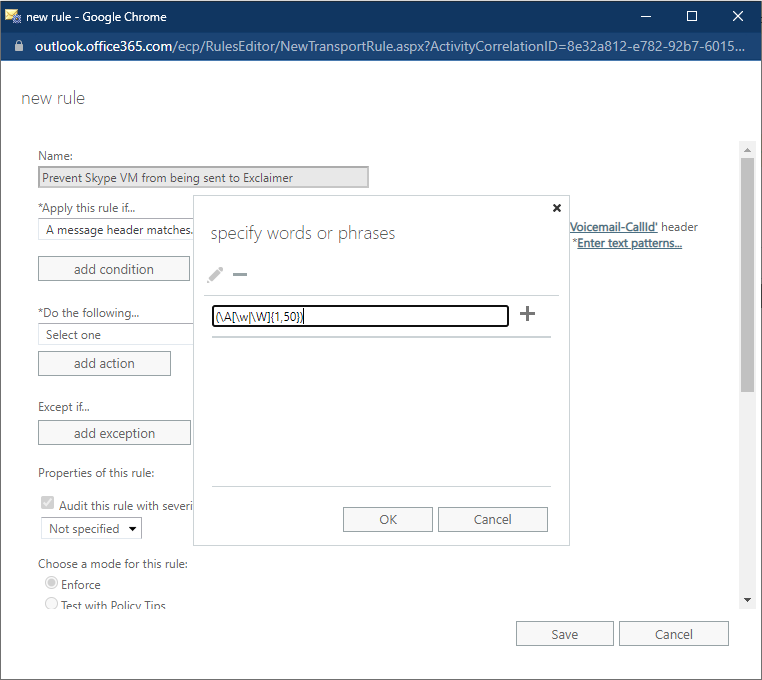
Task: Click the add action button
Action: point(104,363)
